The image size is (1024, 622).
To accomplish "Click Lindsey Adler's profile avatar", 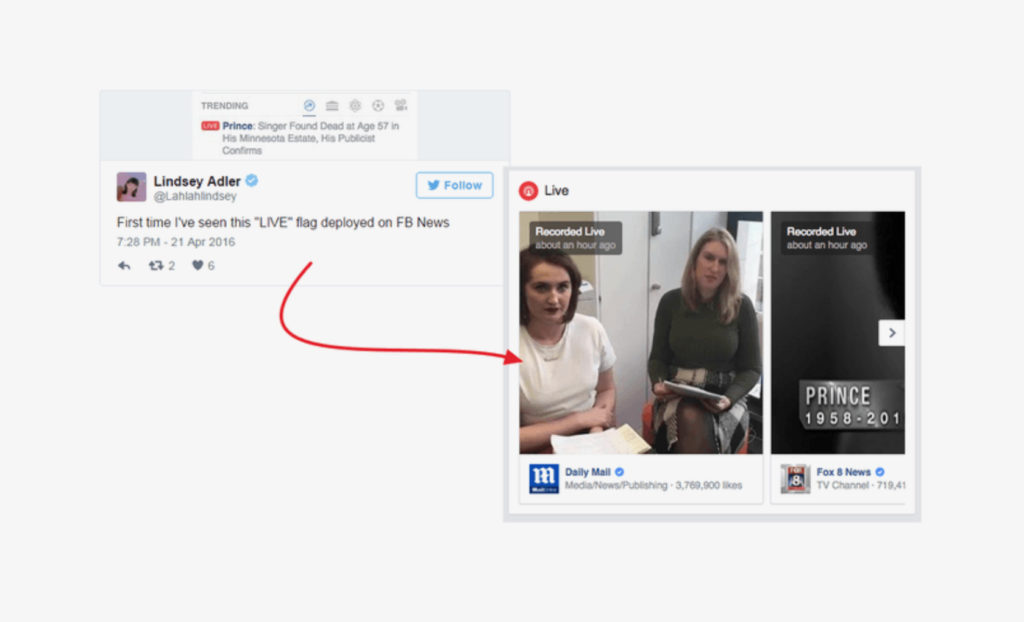I will click(131, 187).
